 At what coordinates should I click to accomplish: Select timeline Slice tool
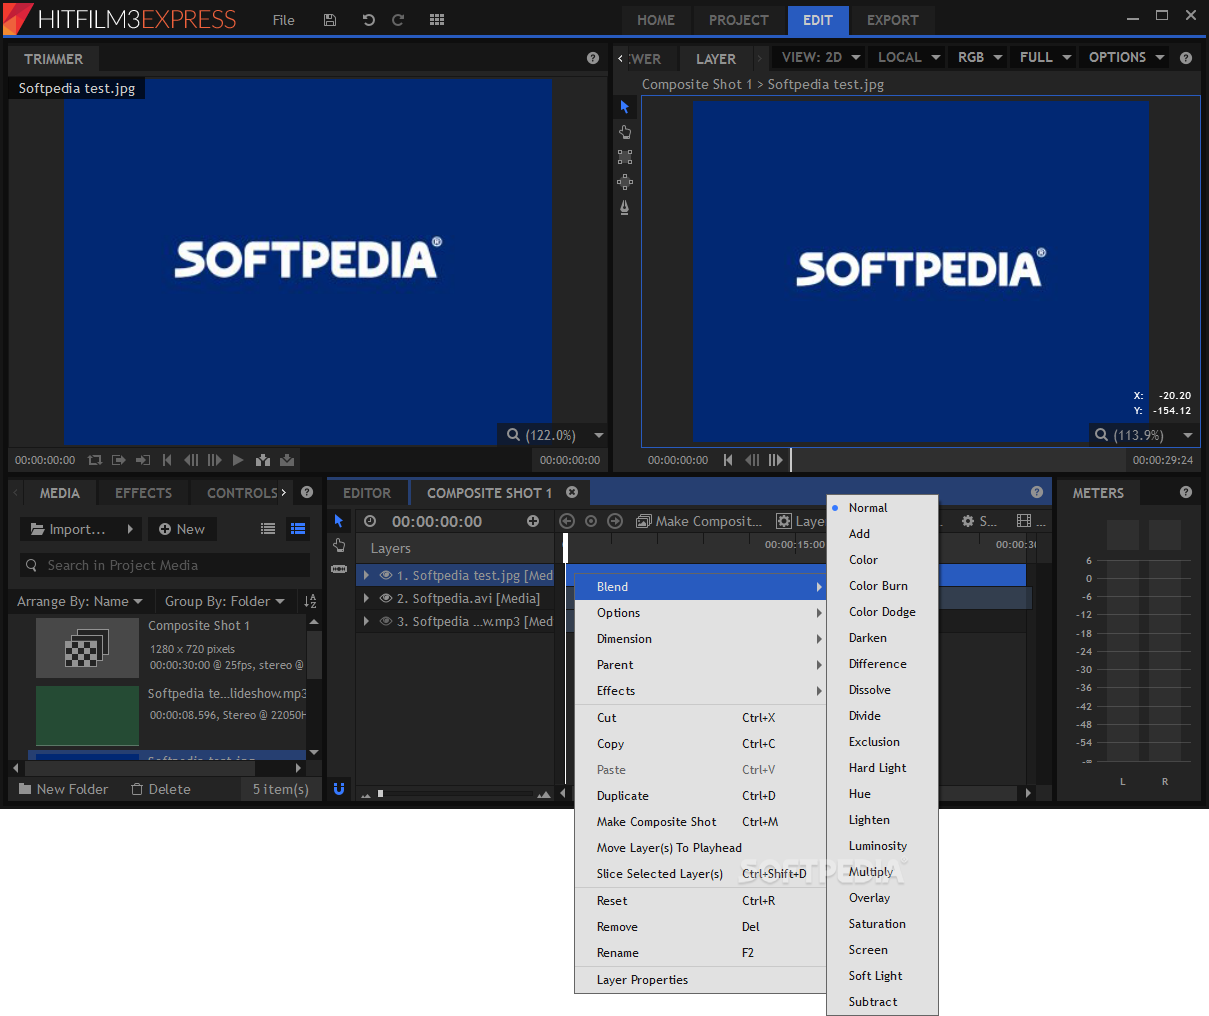[339, 569]
